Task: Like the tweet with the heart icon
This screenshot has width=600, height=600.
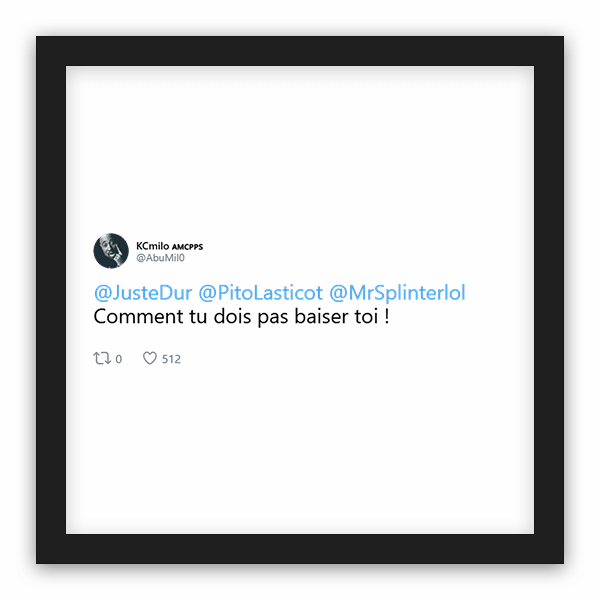Action: 150,358
